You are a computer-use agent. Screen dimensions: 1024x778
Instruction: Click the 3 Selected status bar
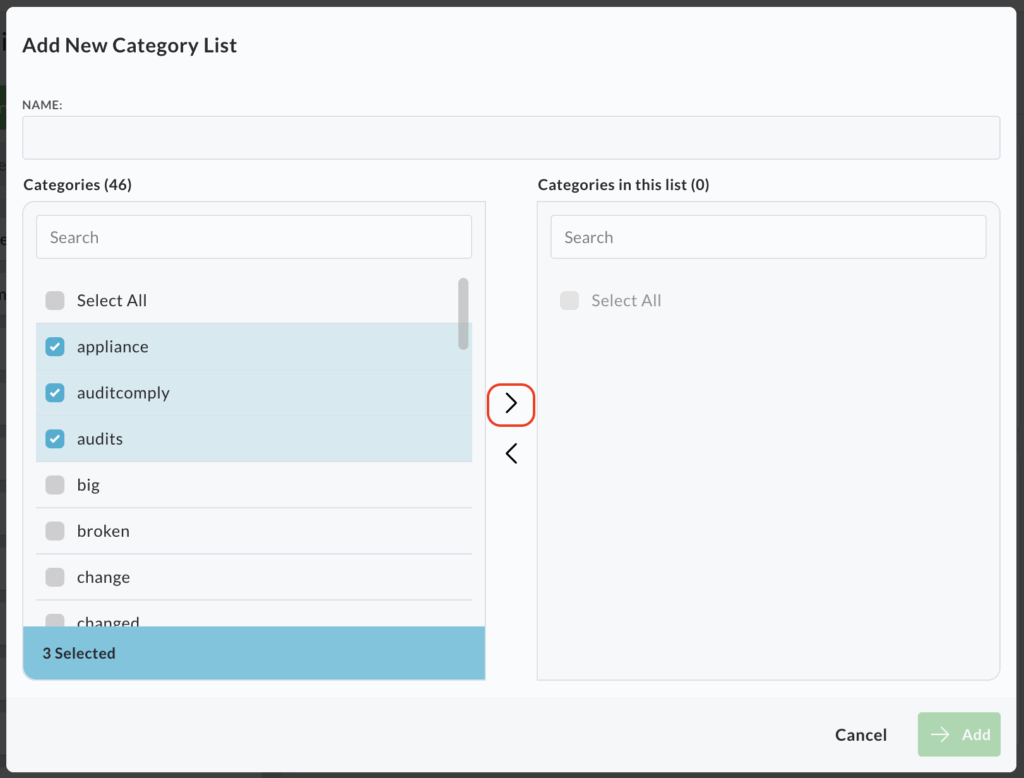[x=254, y=653]
